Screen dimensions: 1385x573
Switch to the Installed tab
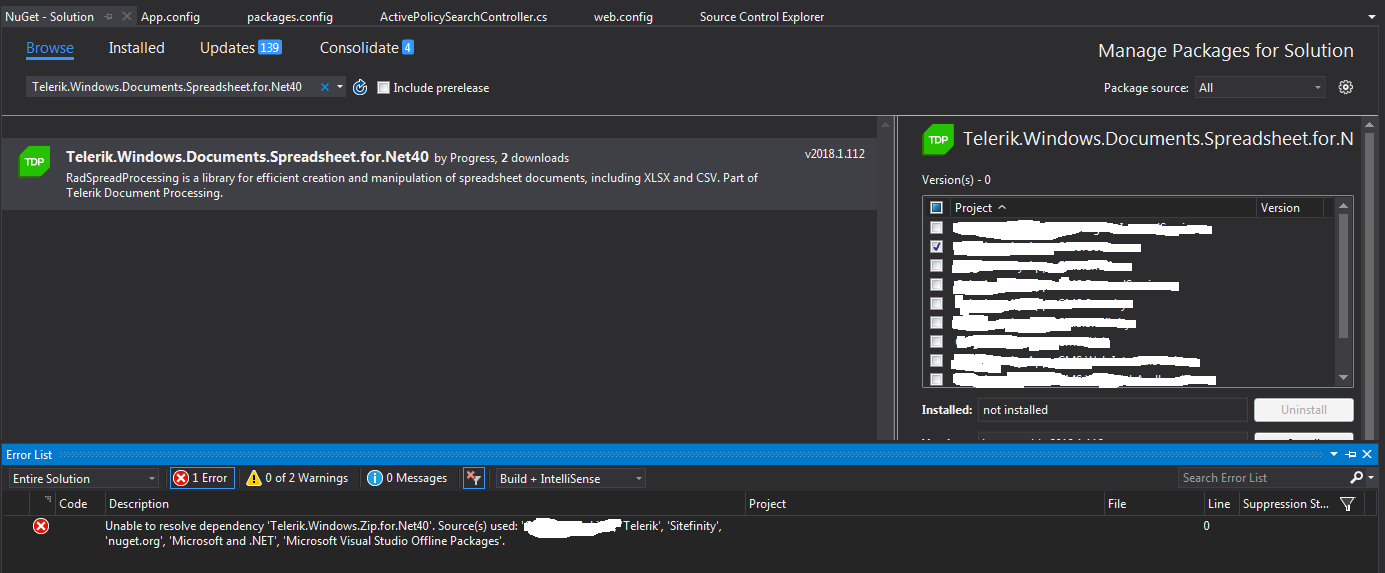point(136,48)
